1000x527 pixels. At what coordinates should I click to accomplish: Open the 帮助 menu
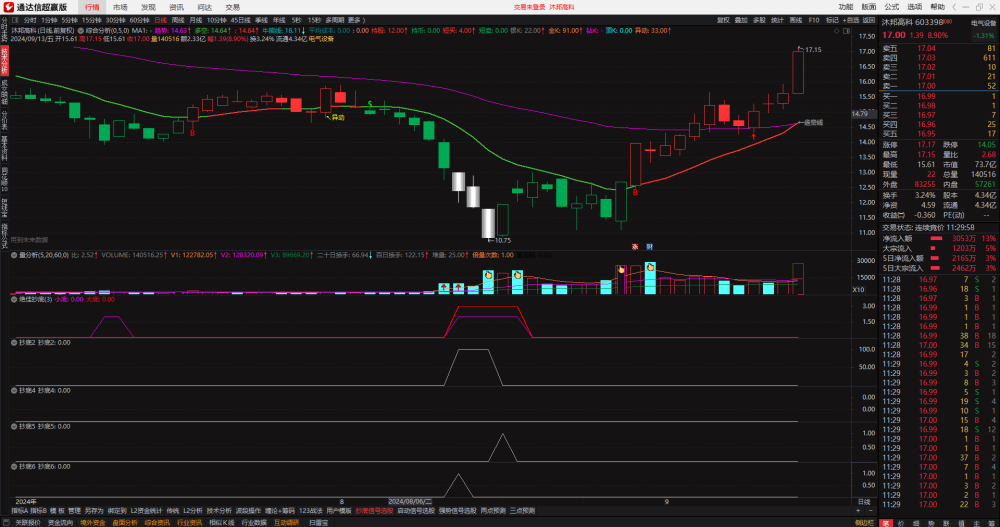coord(938,7)
